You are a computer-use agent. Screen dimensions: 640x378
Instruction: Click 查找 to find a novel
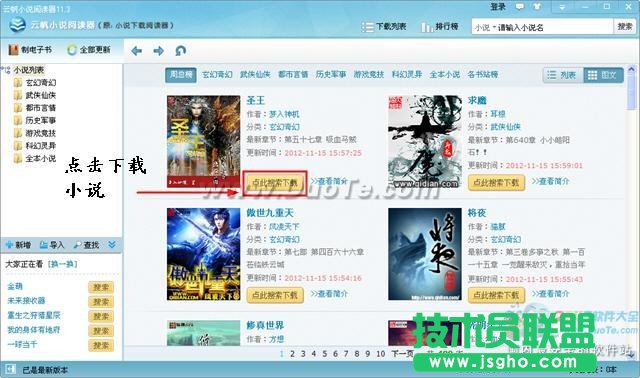coord(86,245)
